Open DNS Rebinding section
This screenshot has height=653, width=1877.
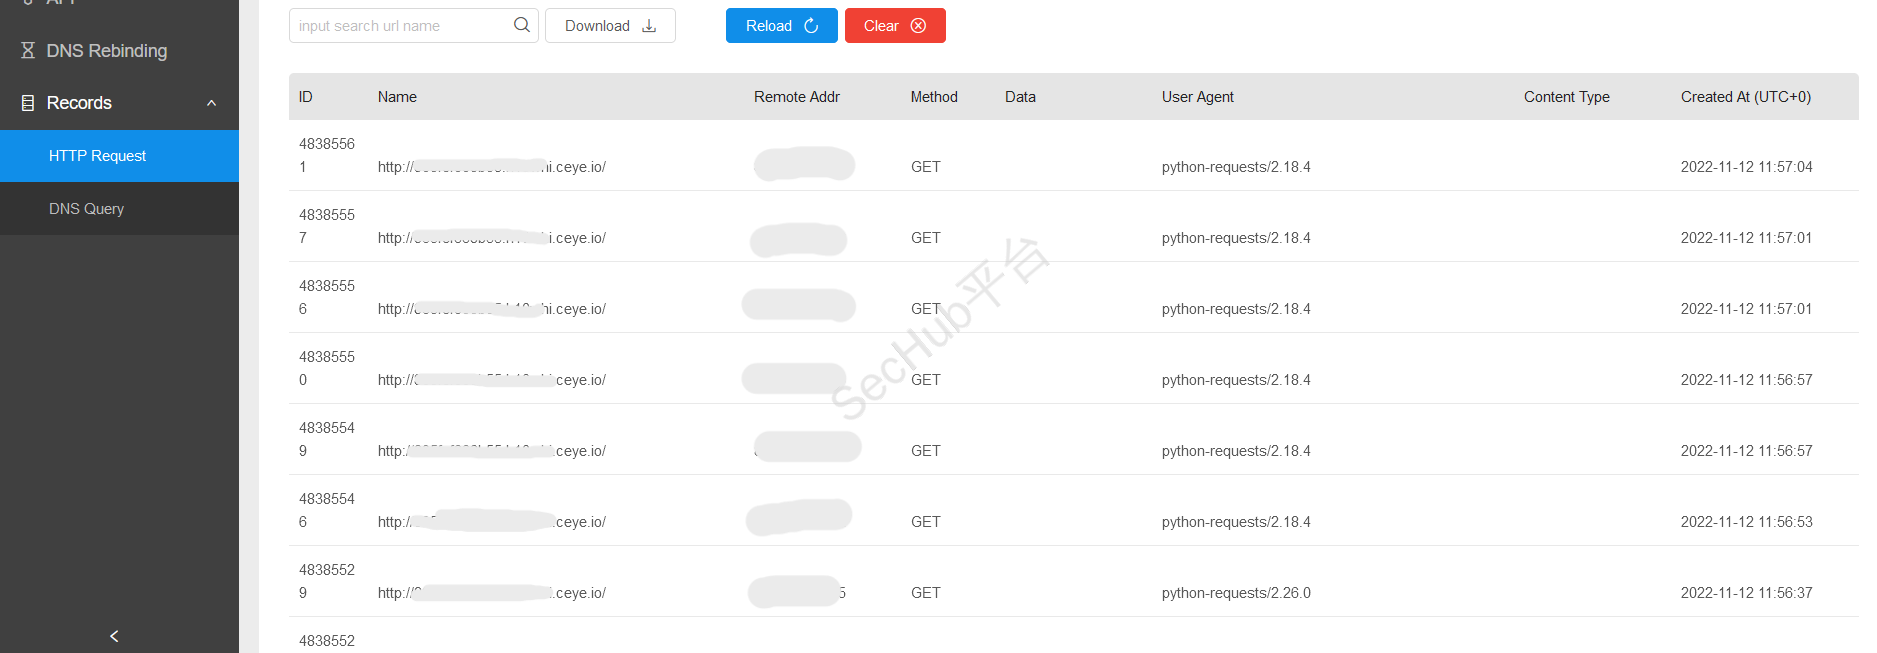pos(106,50)
